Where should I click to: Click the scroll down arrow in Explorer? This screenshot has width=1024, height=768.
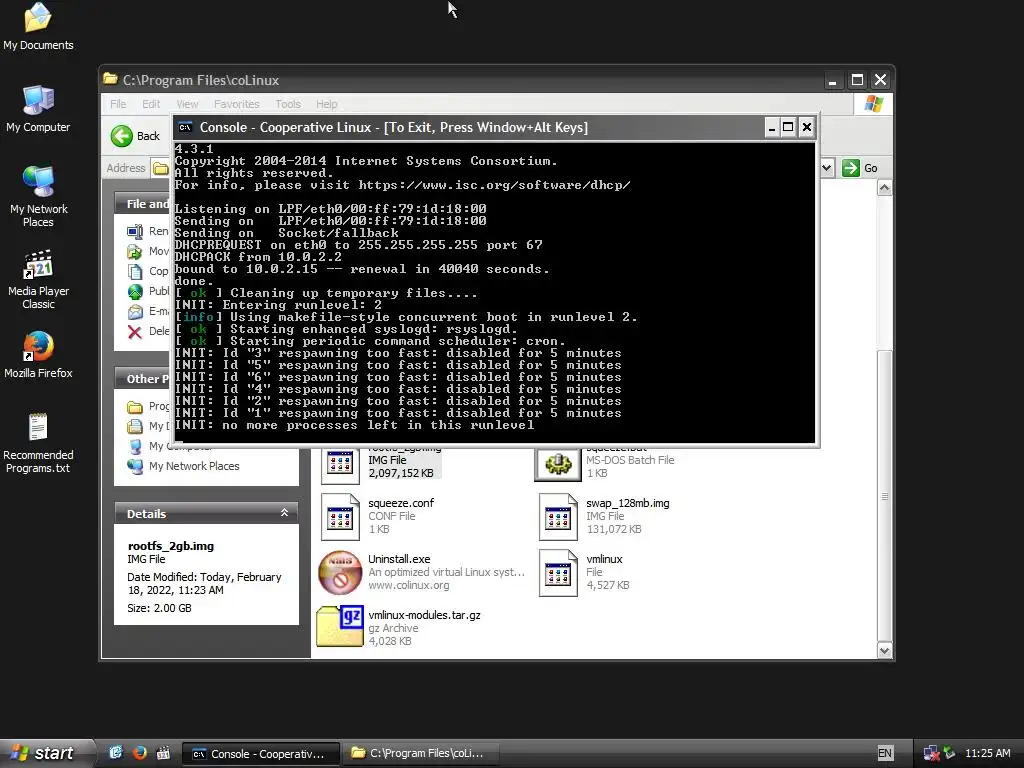884,650
